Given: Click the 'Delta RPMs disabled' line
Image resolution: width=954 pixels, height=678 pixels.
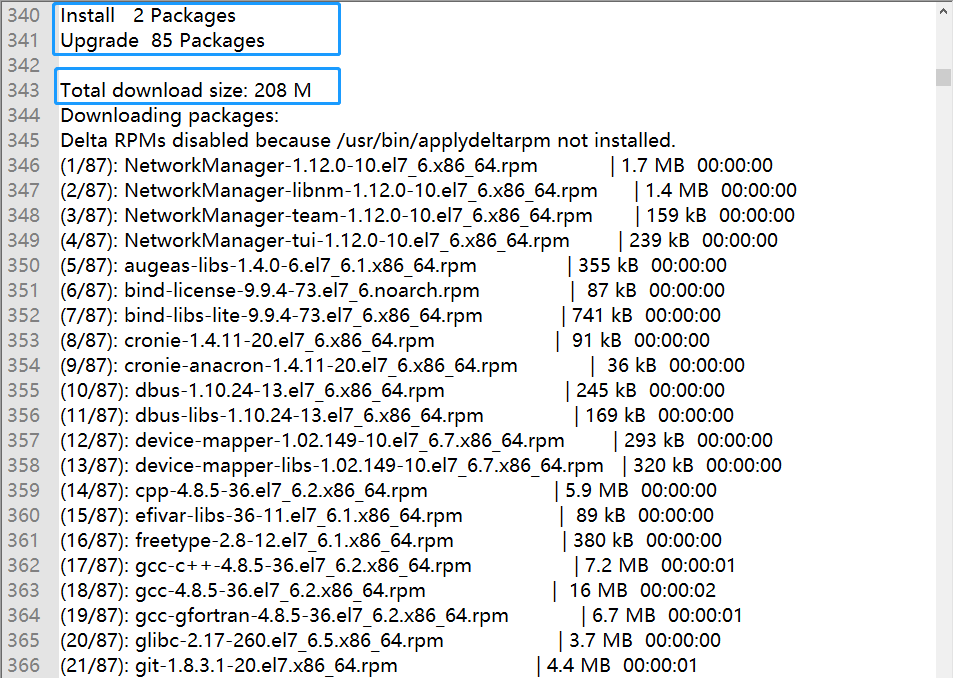Looking at the screenshot, I should click(x=368, y=140).
